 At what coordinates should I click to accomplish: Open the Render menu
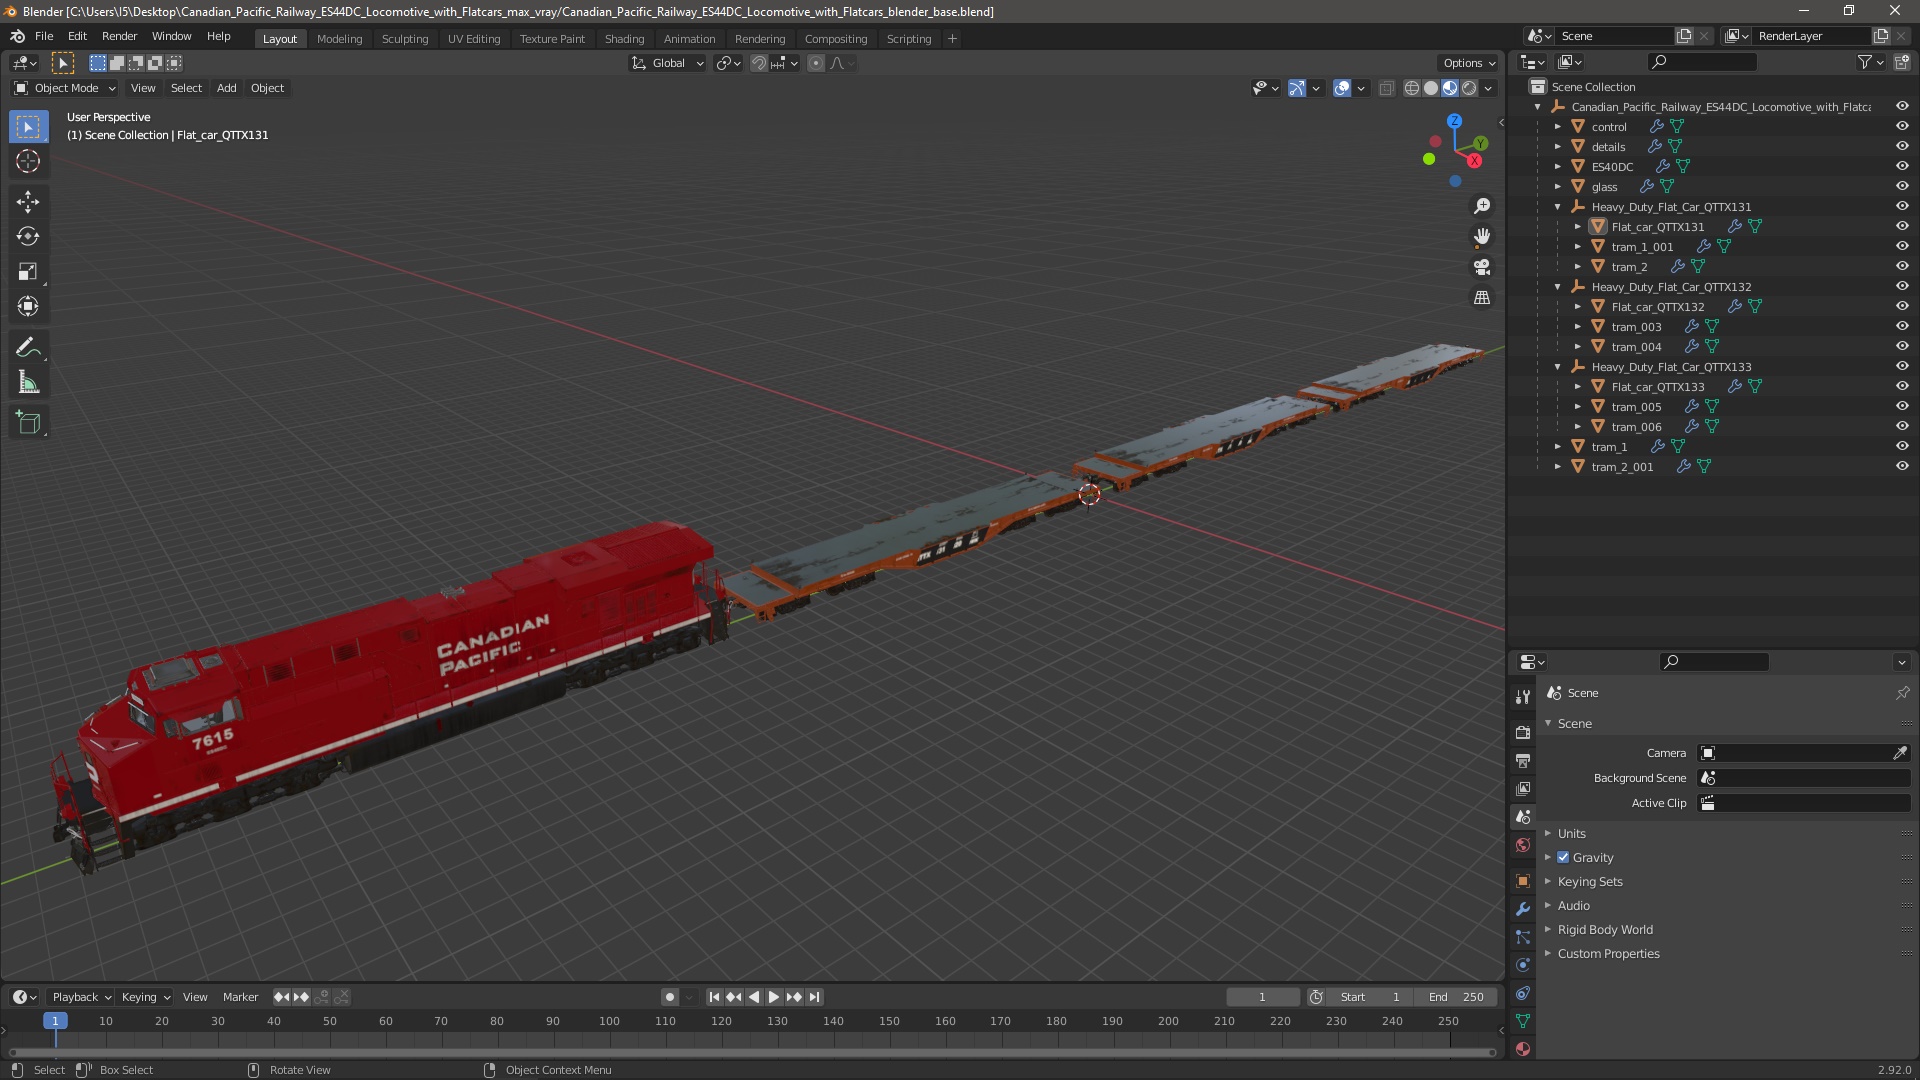tap(119, 36)
